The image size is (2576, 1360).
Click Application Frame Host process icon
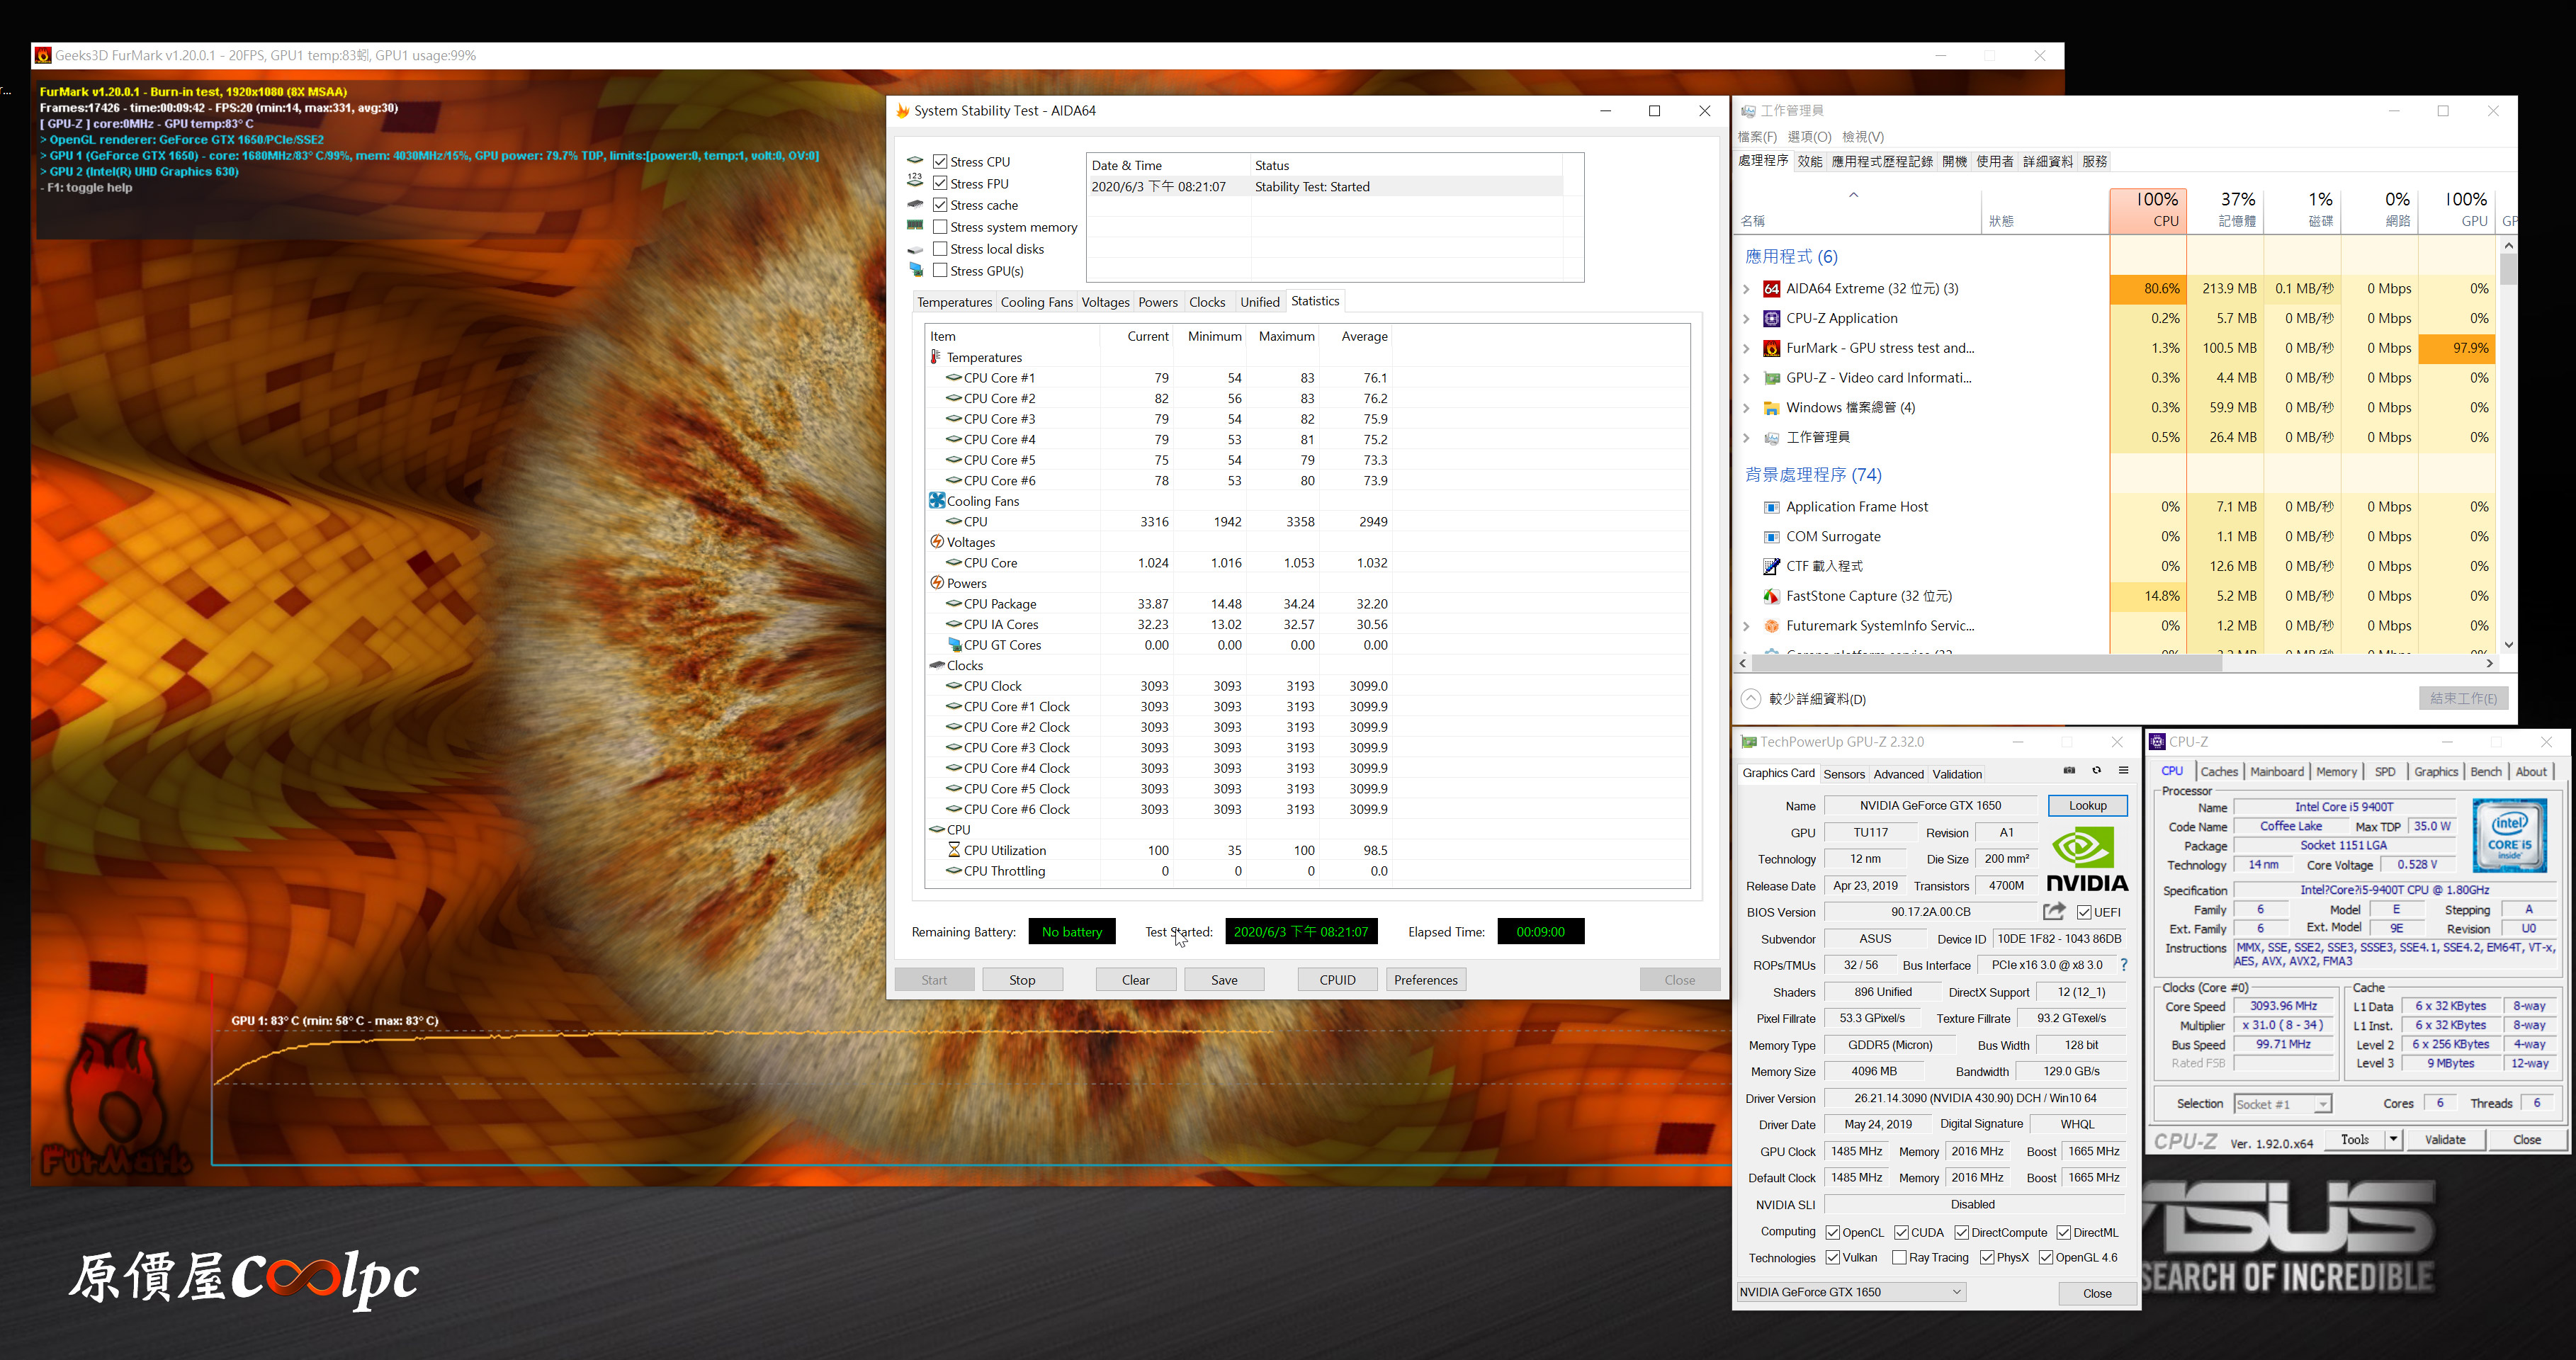tap(1771, 507)
